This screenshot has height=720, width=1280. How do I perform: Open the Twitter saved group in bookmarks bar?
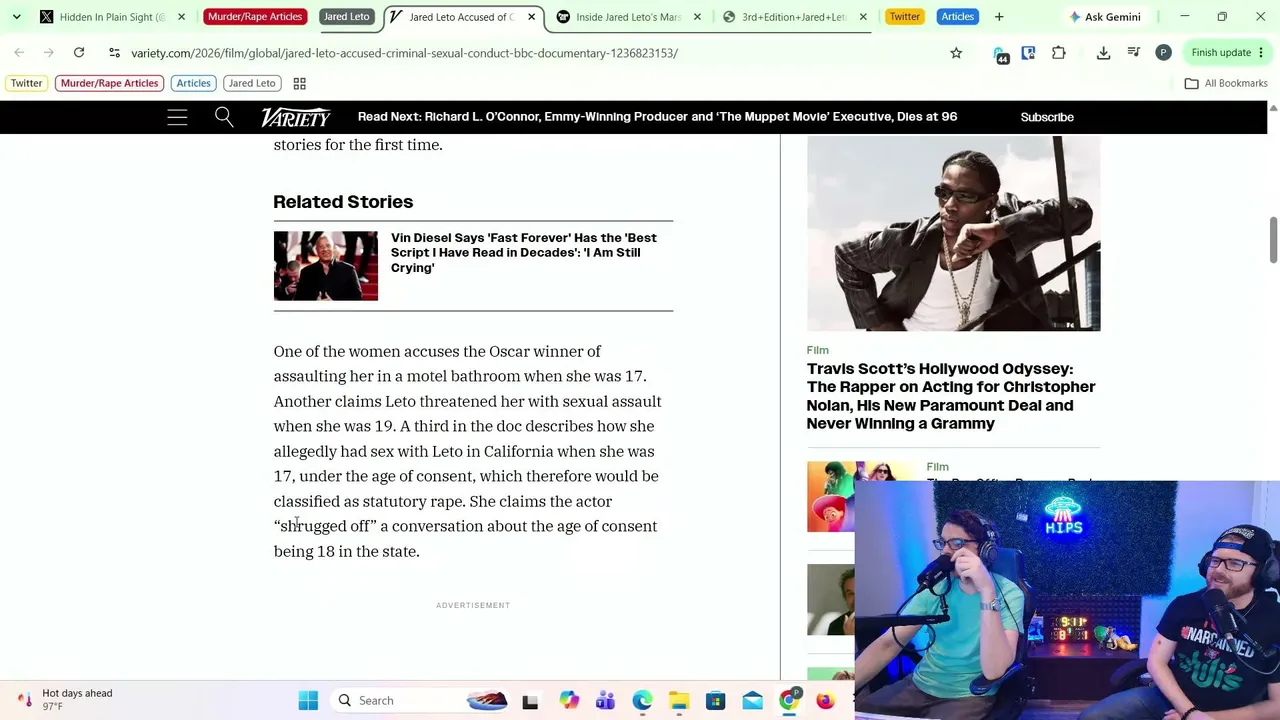tap(27, 84)
